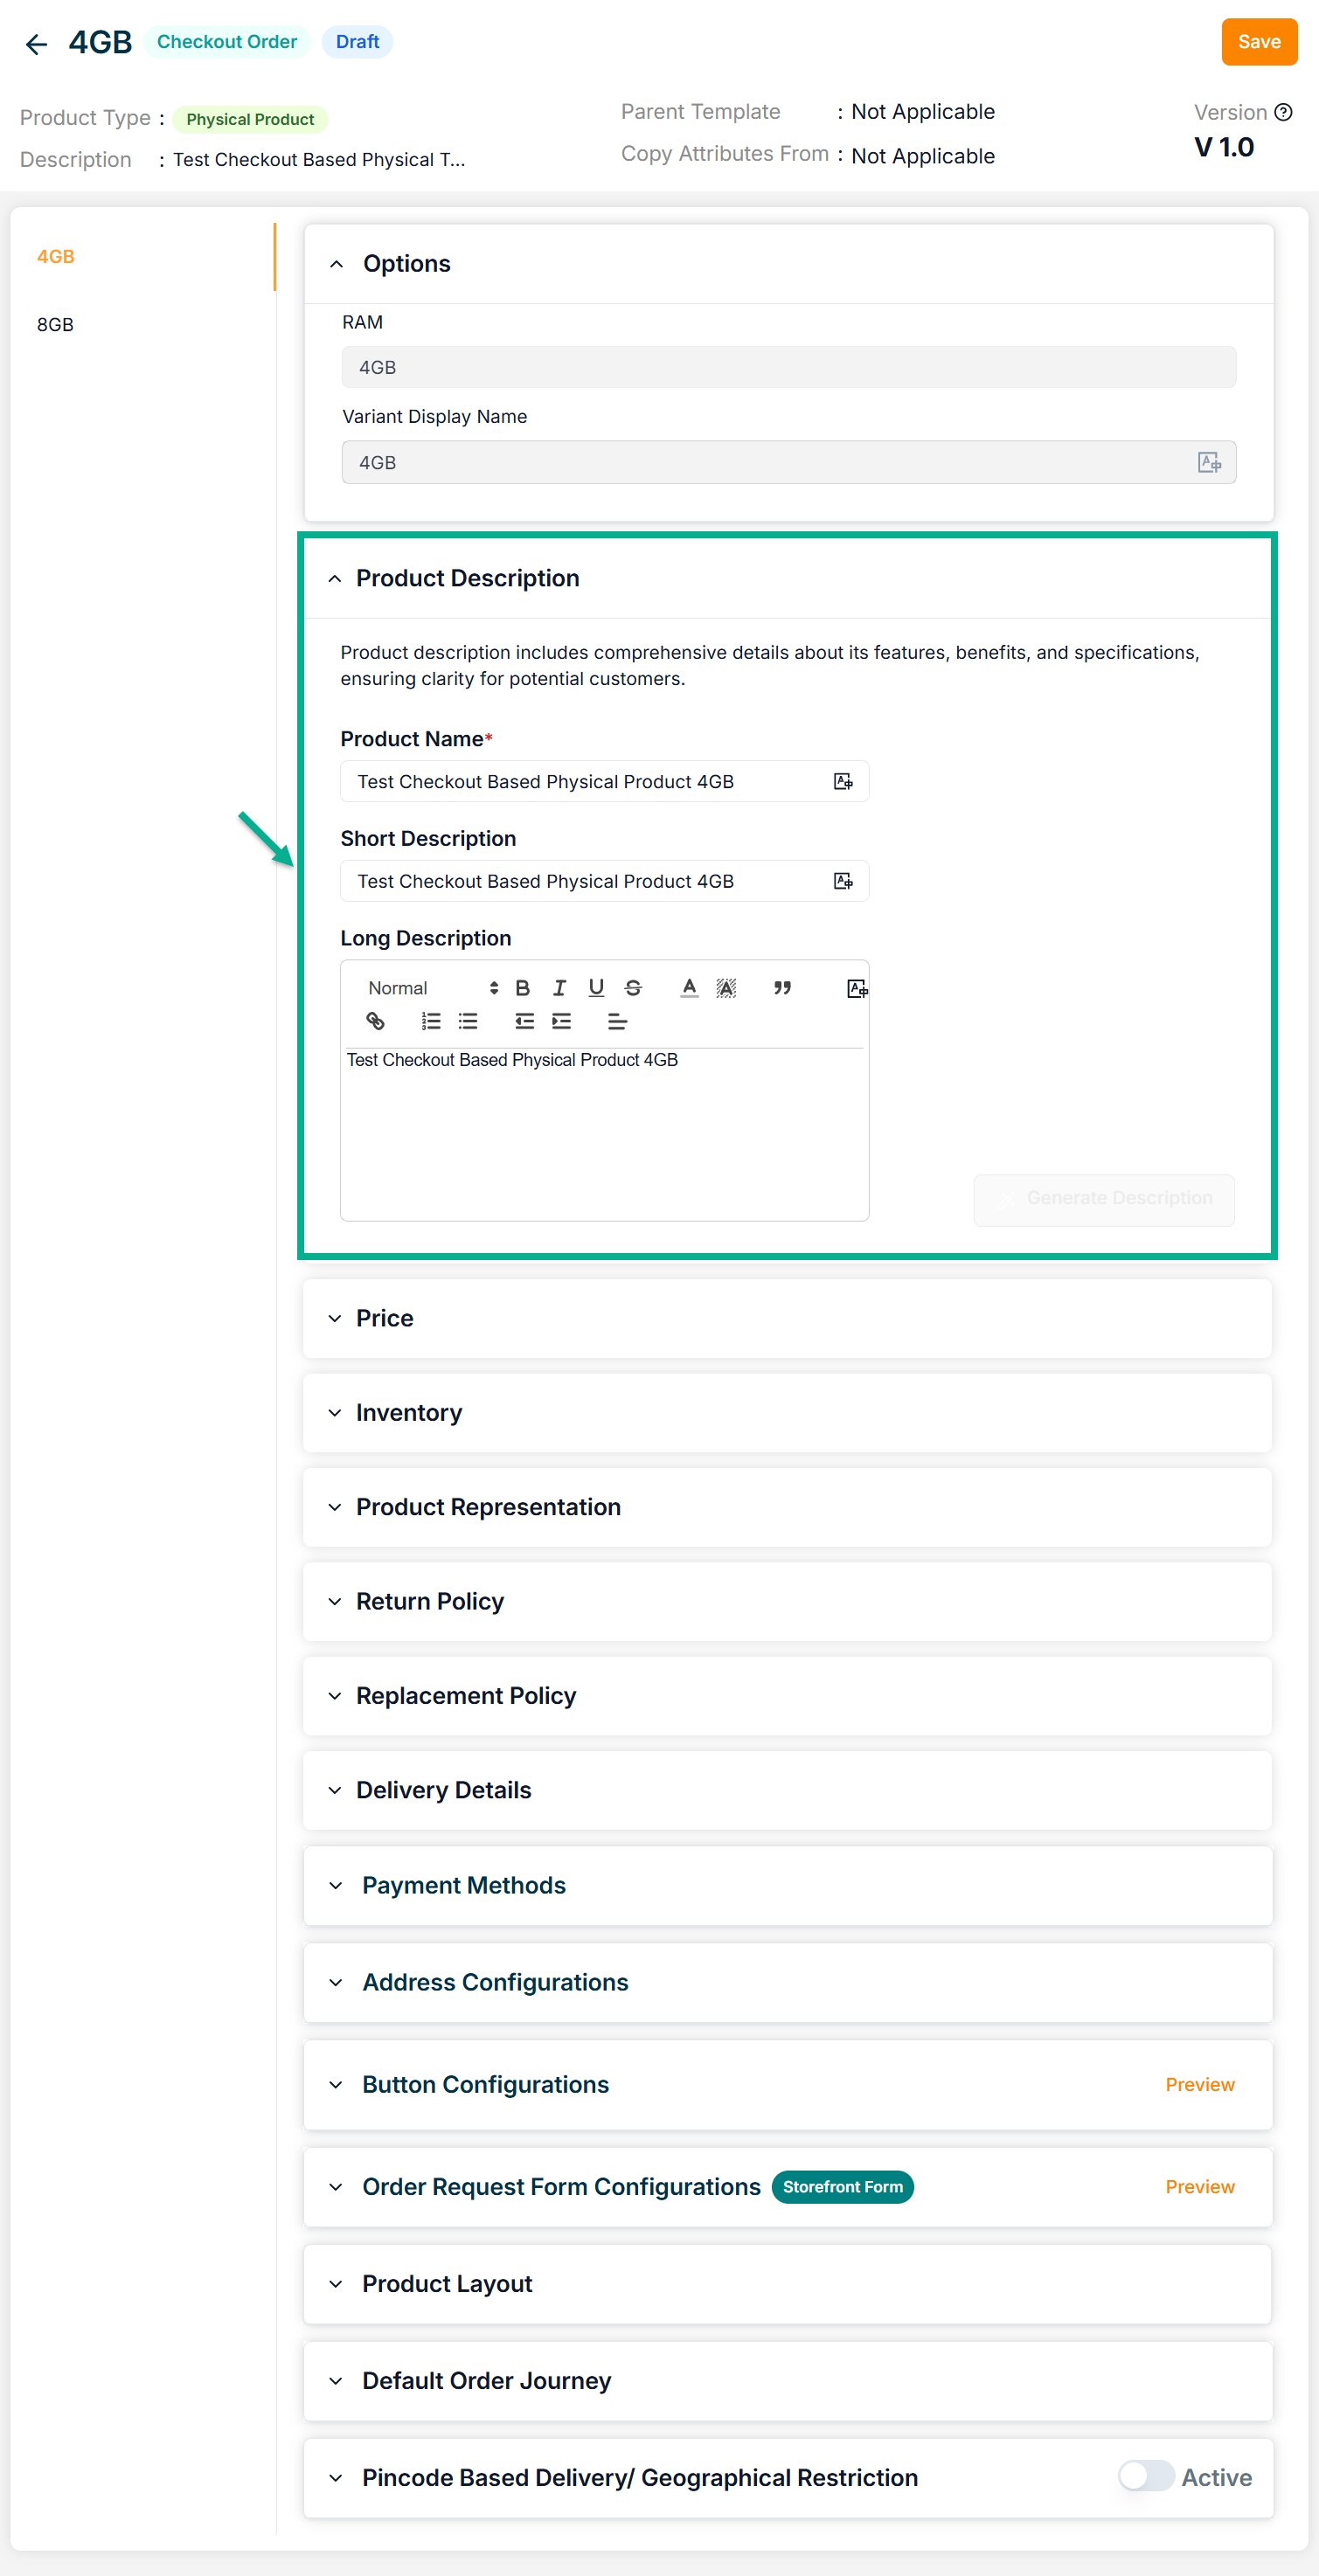Expand the Inventory section
The width and height of the screenshot is (1319, 2576).
click(408, 1412)
